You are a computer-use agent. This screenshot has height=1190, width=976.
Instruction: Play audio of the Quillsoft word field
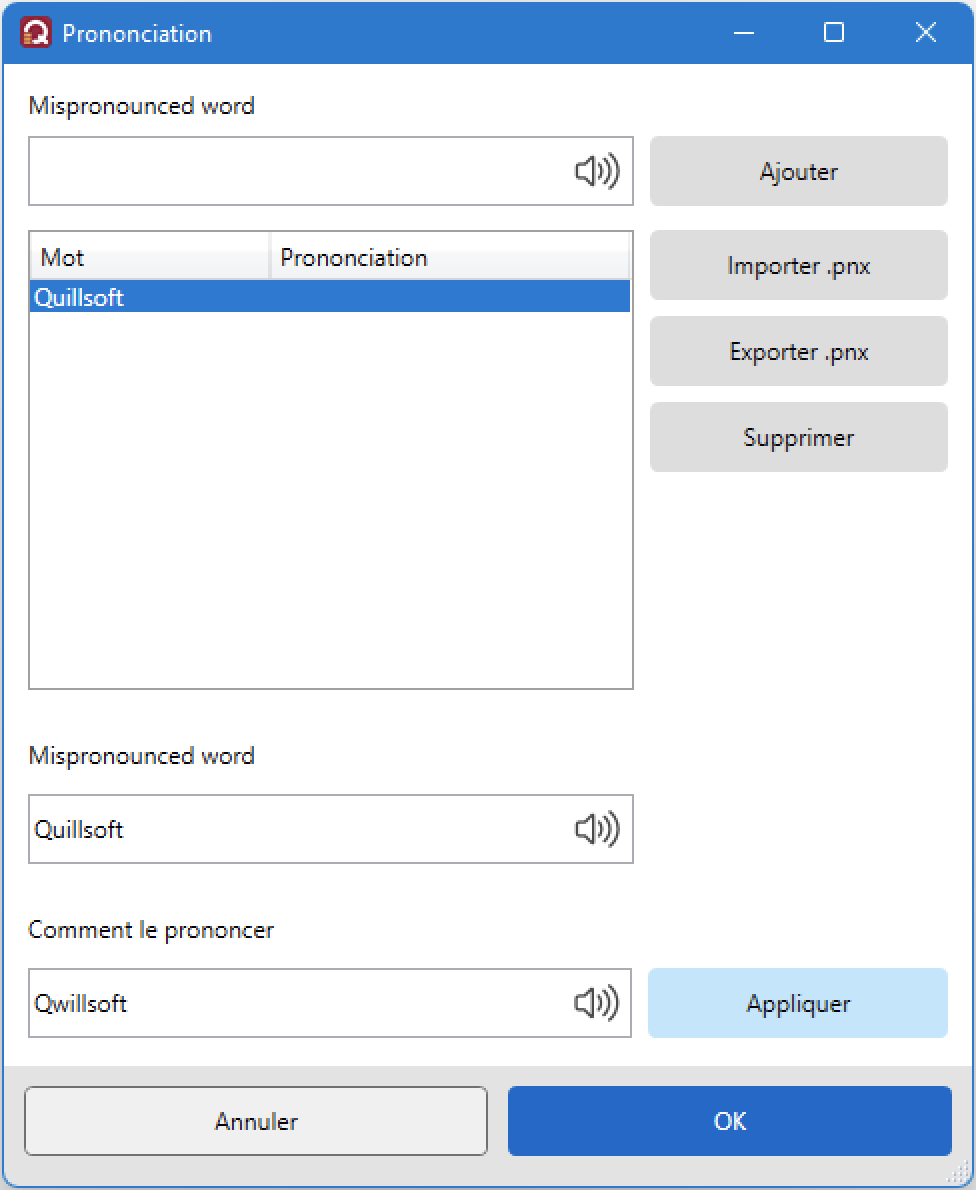tap(597, 830)
